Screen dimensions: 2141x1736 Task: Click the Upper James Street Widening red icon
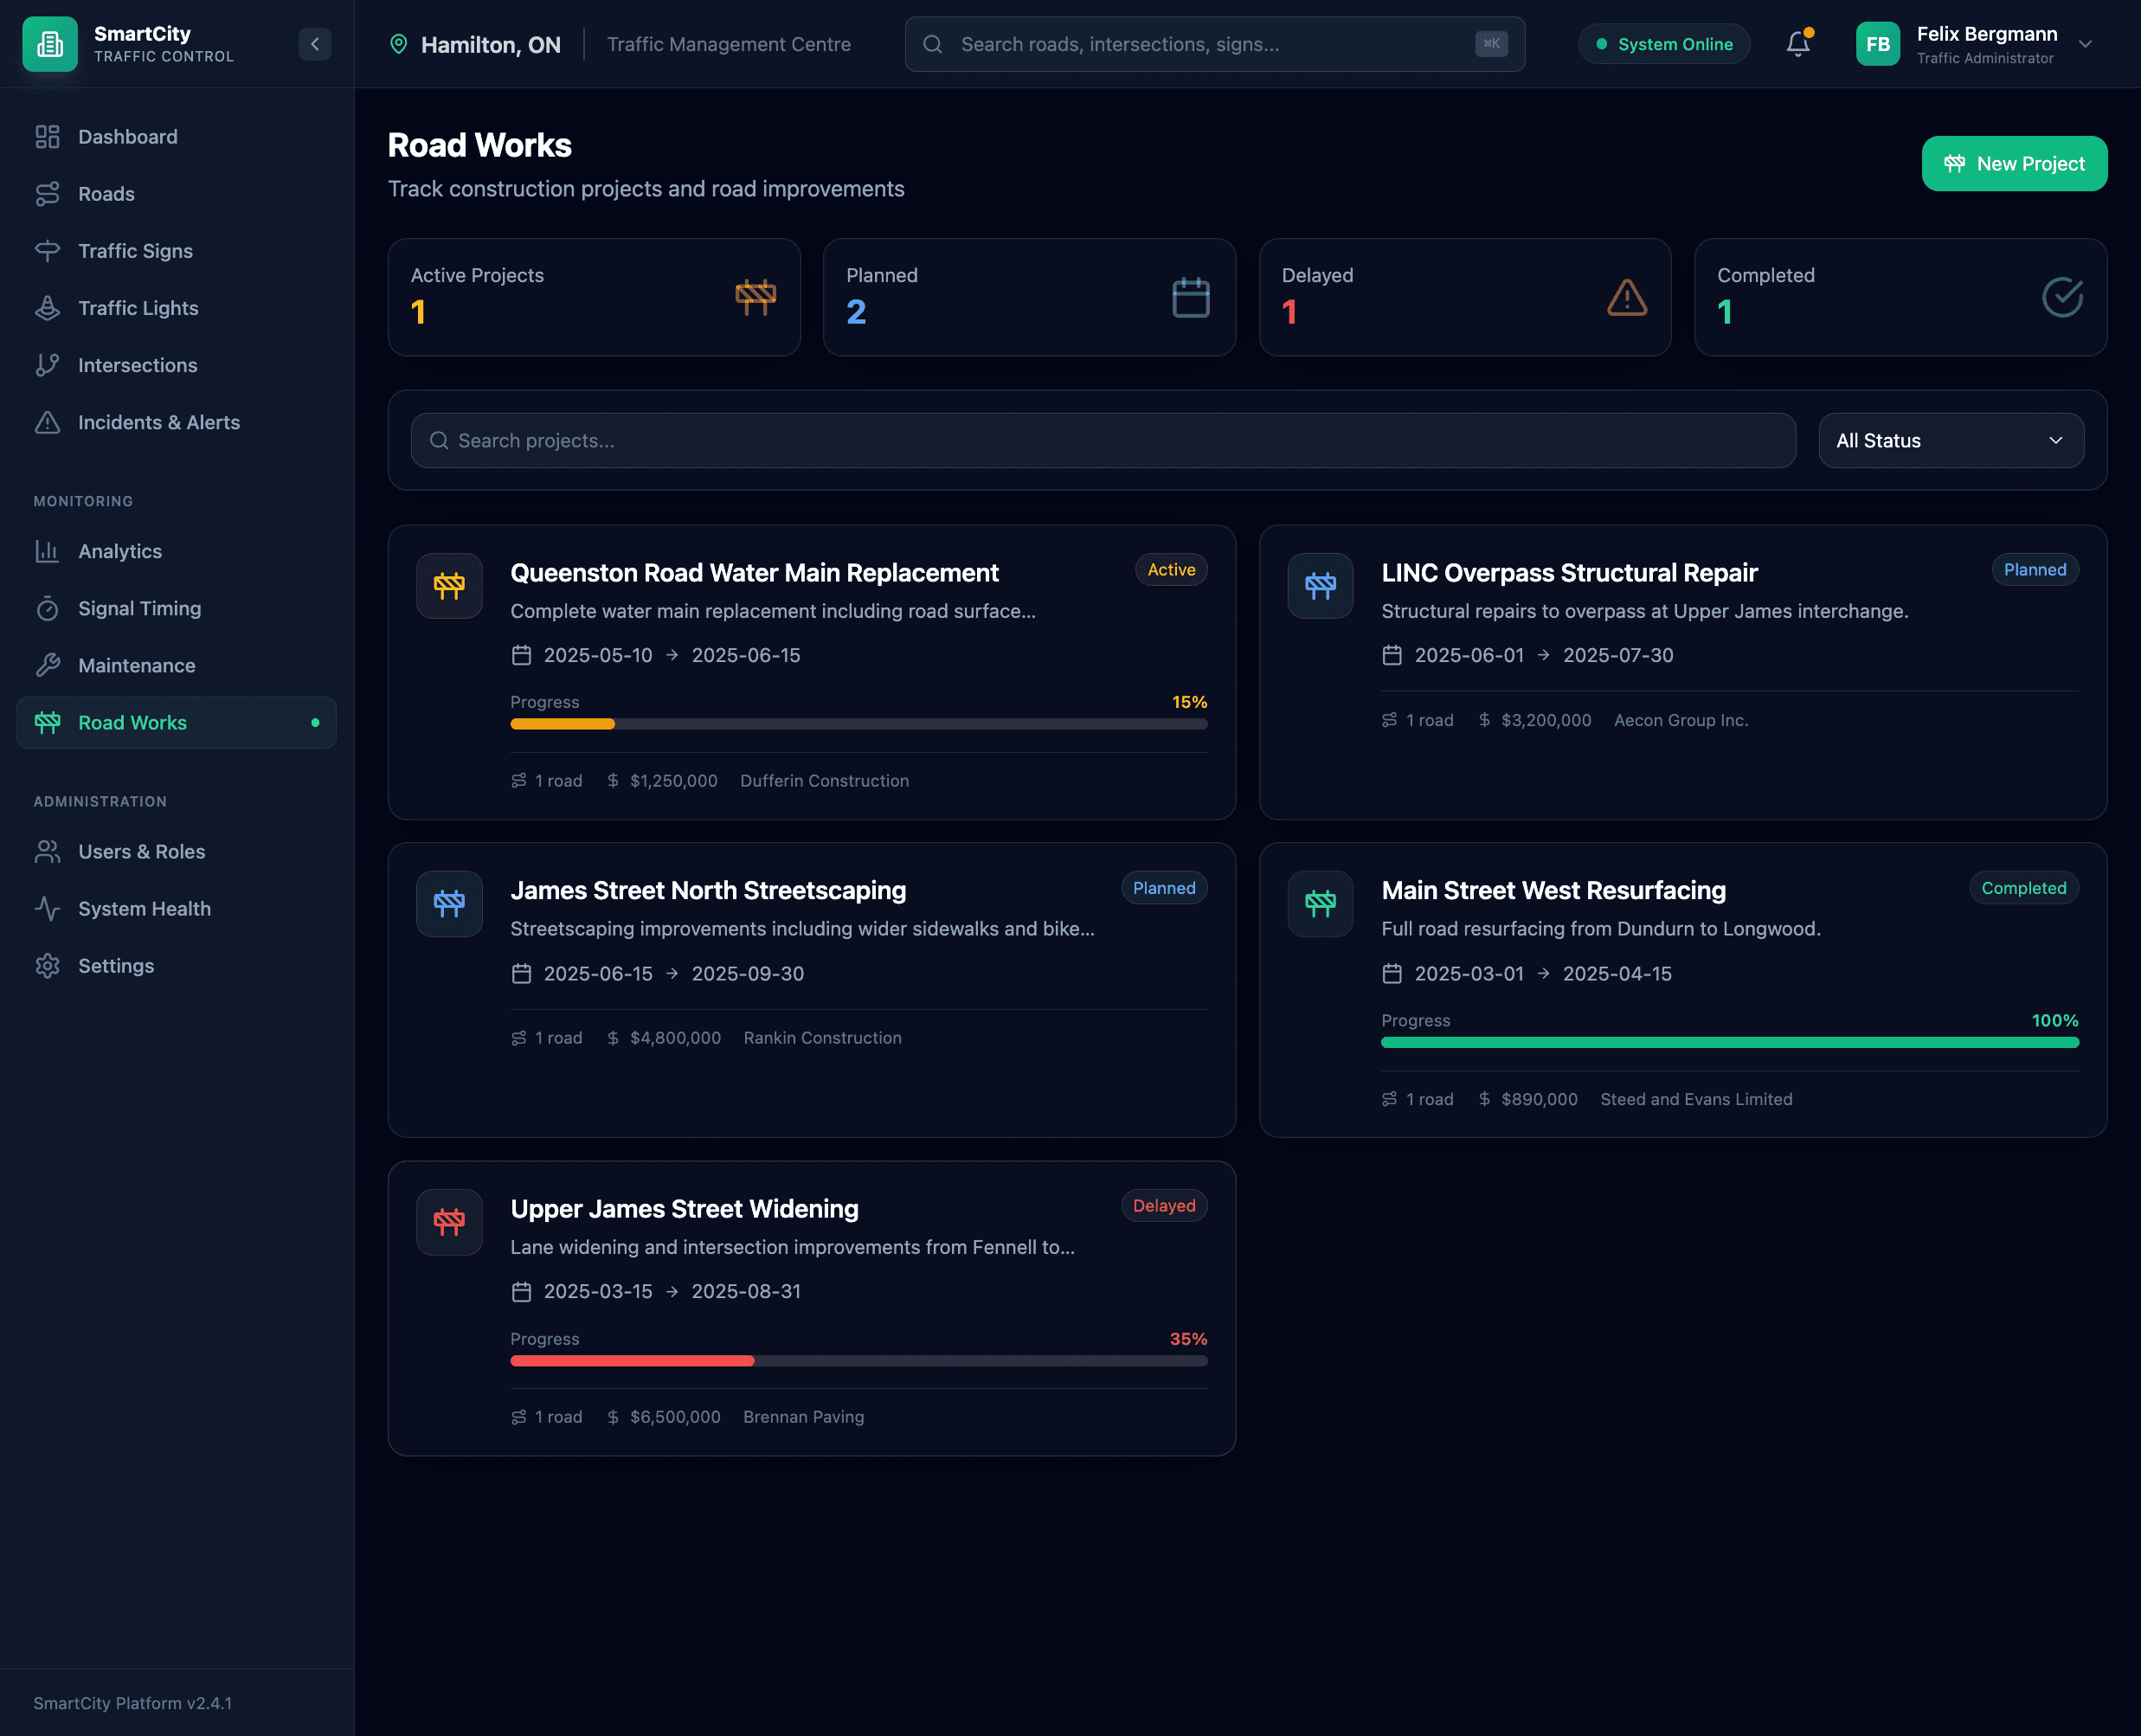(x=449, y=1221)
